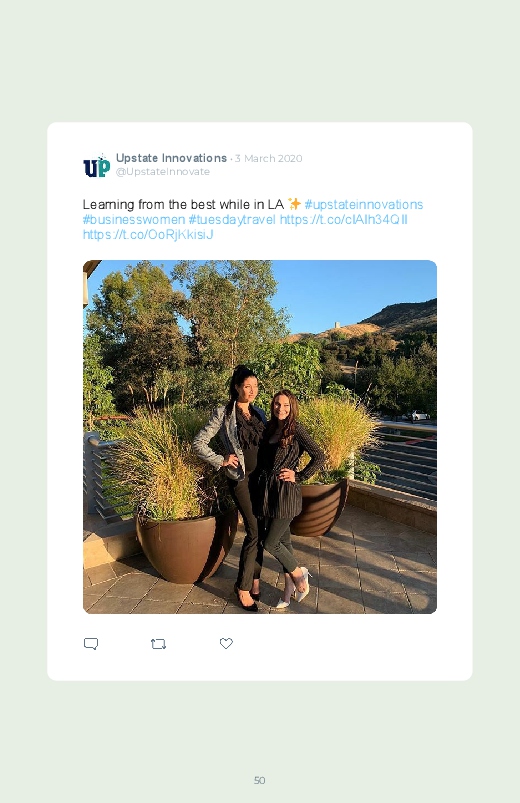Click the large brown planter beside gray blazer
Screen dimensions: 520x803
tap(185, 546)
